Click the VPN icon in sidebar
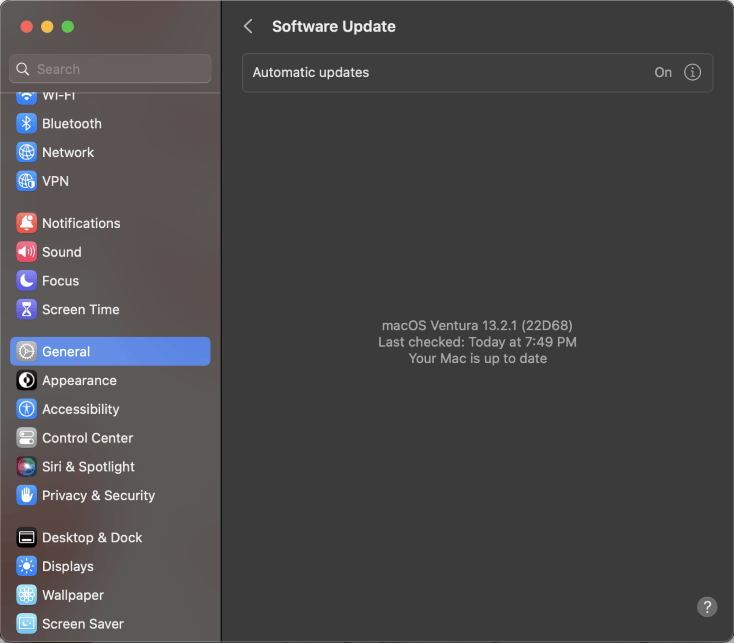Screen dimensions: 734x643 coord(26,181)
